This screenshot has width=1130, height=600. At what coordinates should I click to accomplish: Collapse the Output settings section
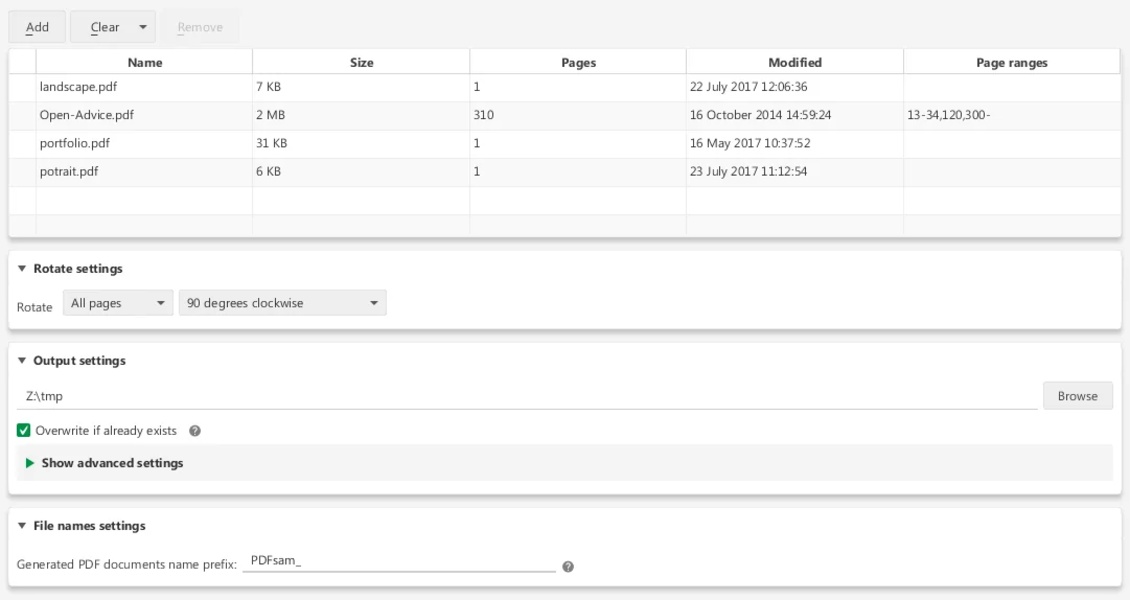tap(23, 361)
